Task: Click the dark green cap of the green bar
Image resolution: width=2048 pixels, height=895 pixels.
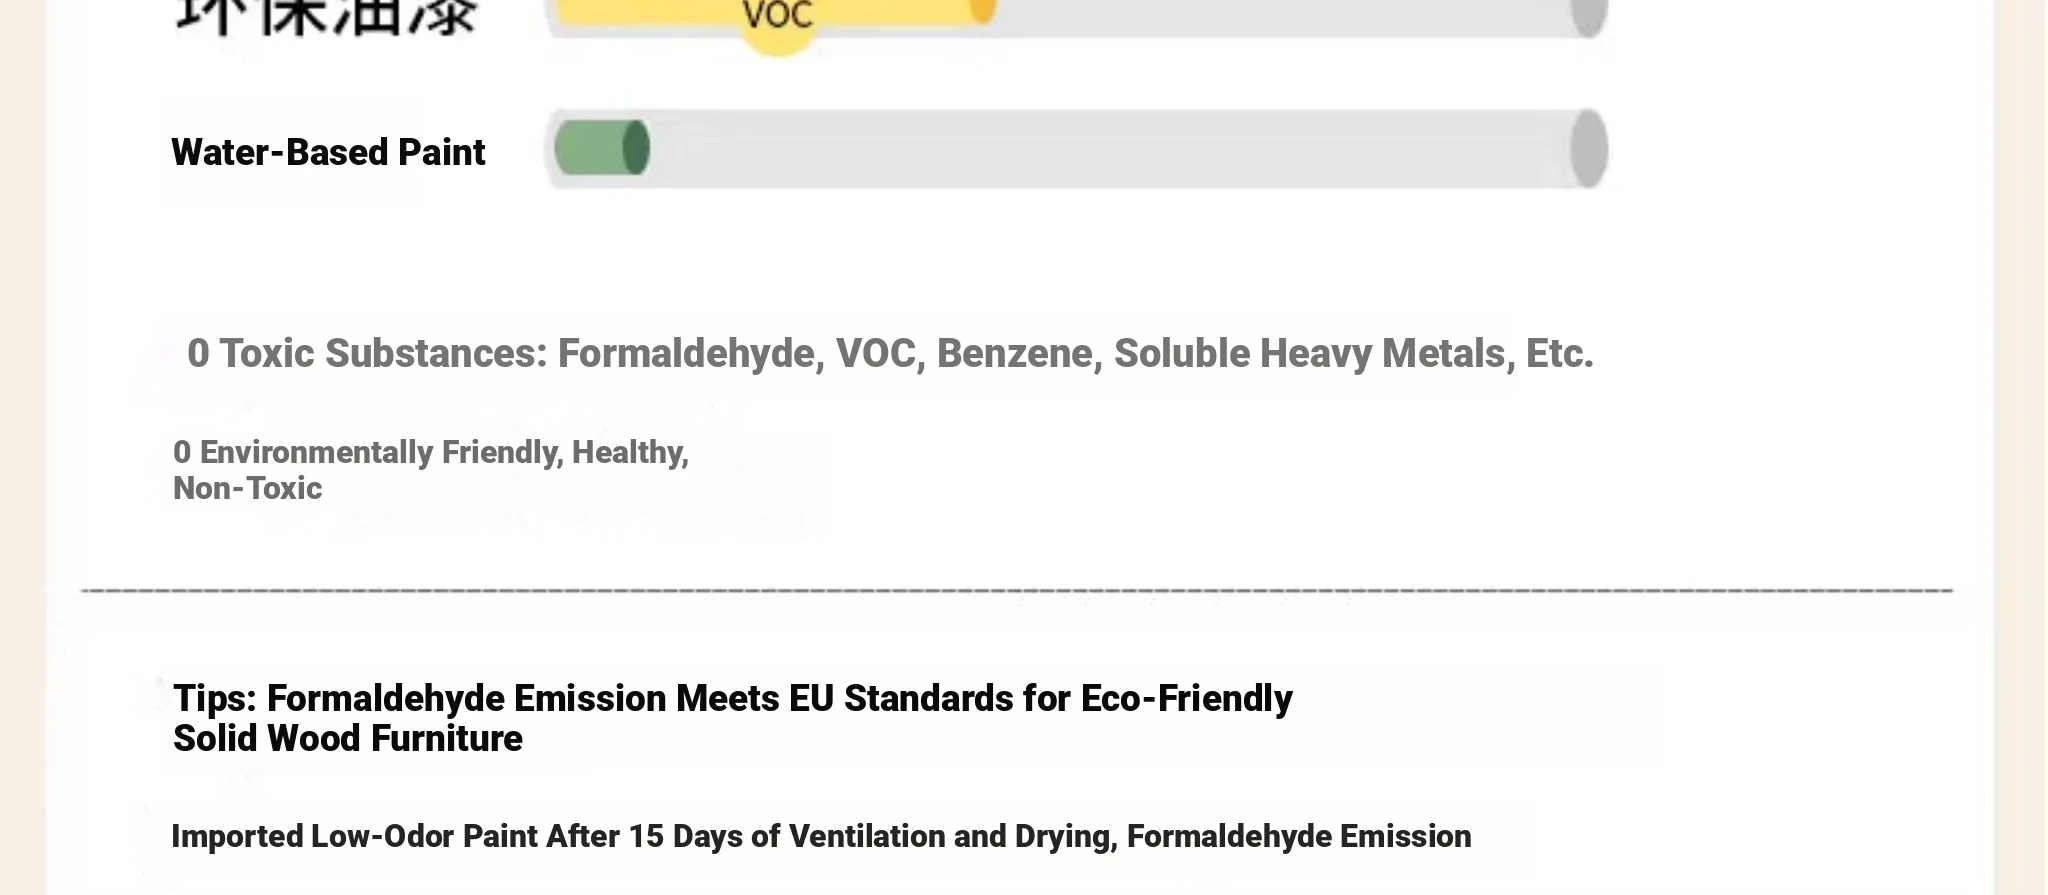Action: [636, 148]
